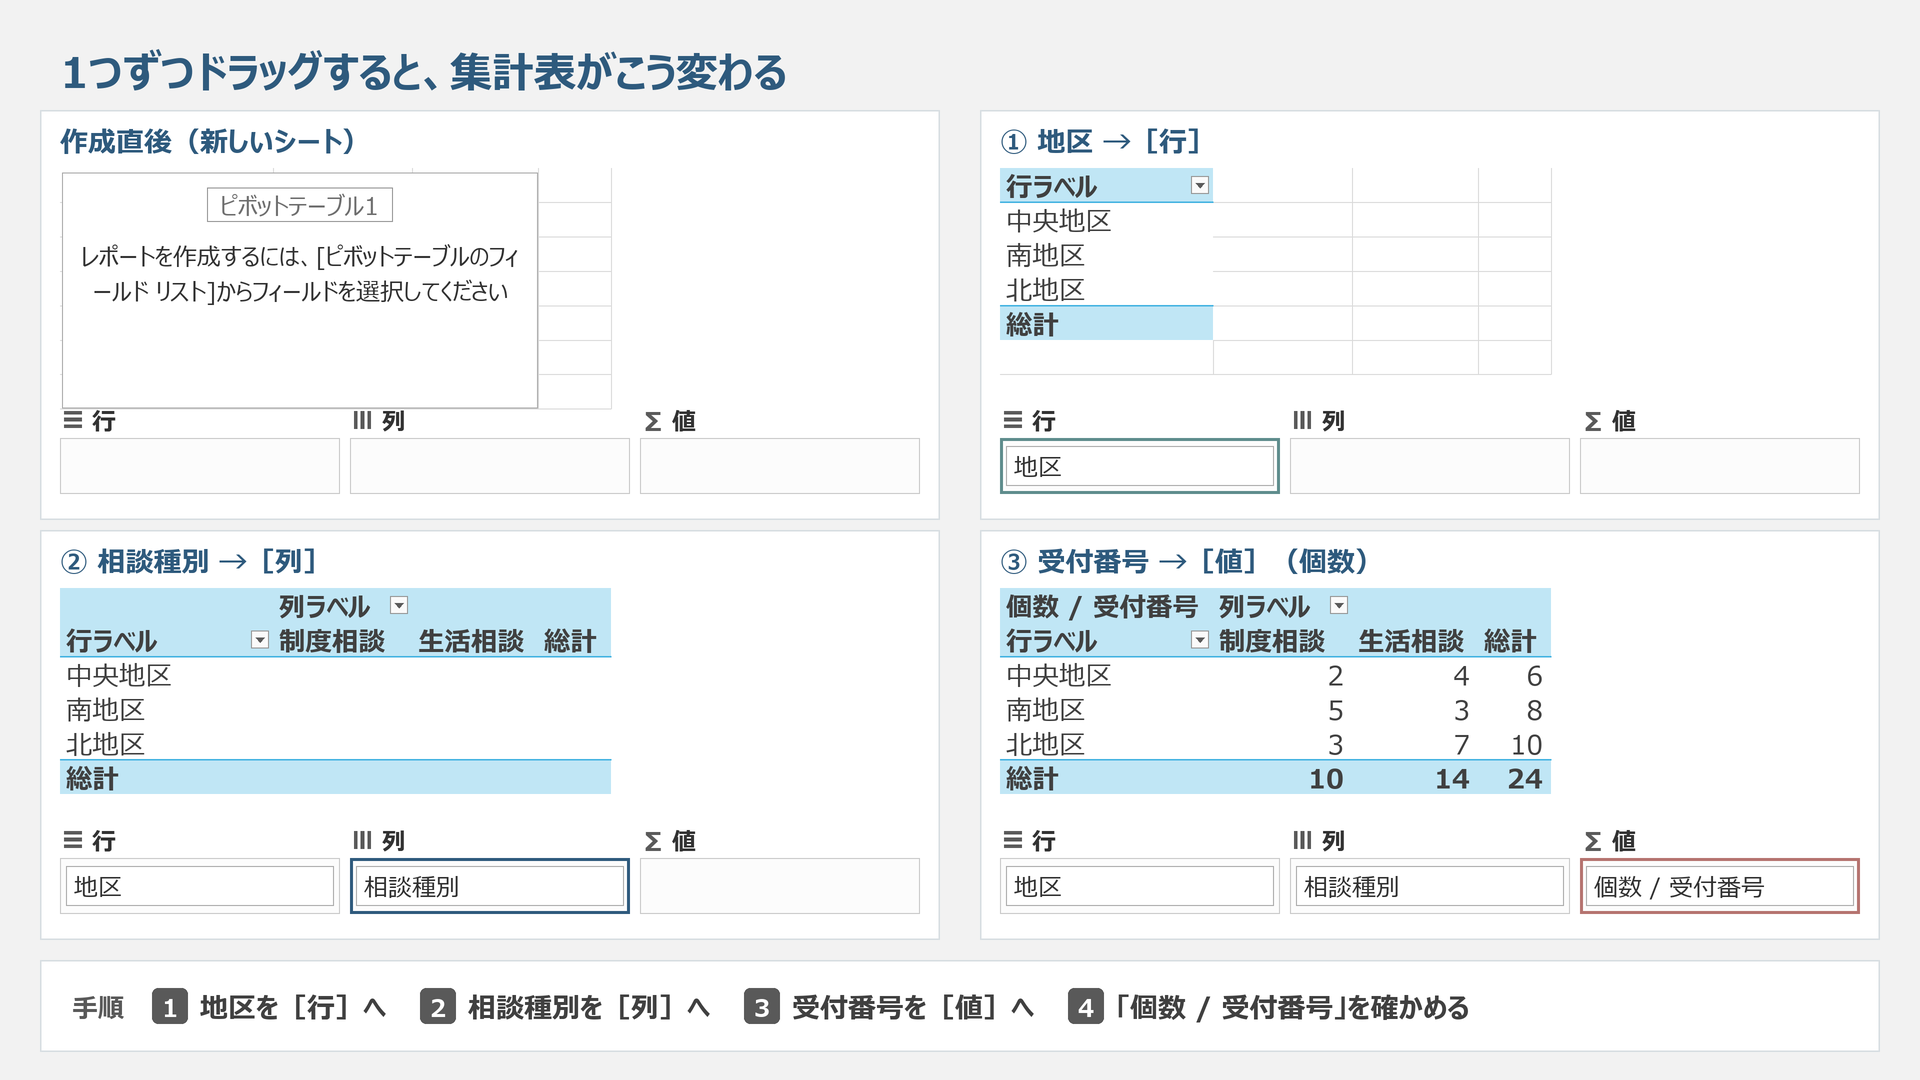Viewport: 1920px width, 1080px height.
Task: Click the 個数 / 受付番号 field in the 値 area
Action: (x=1720, y=886)
